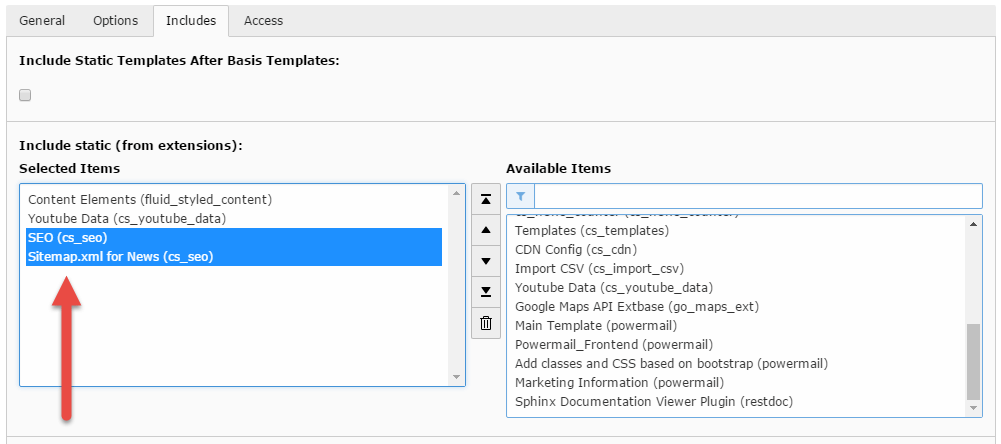Add Templates (cs_templates) from Available Items
Viewport: 1001px width, 444px height.
(592, 231)
